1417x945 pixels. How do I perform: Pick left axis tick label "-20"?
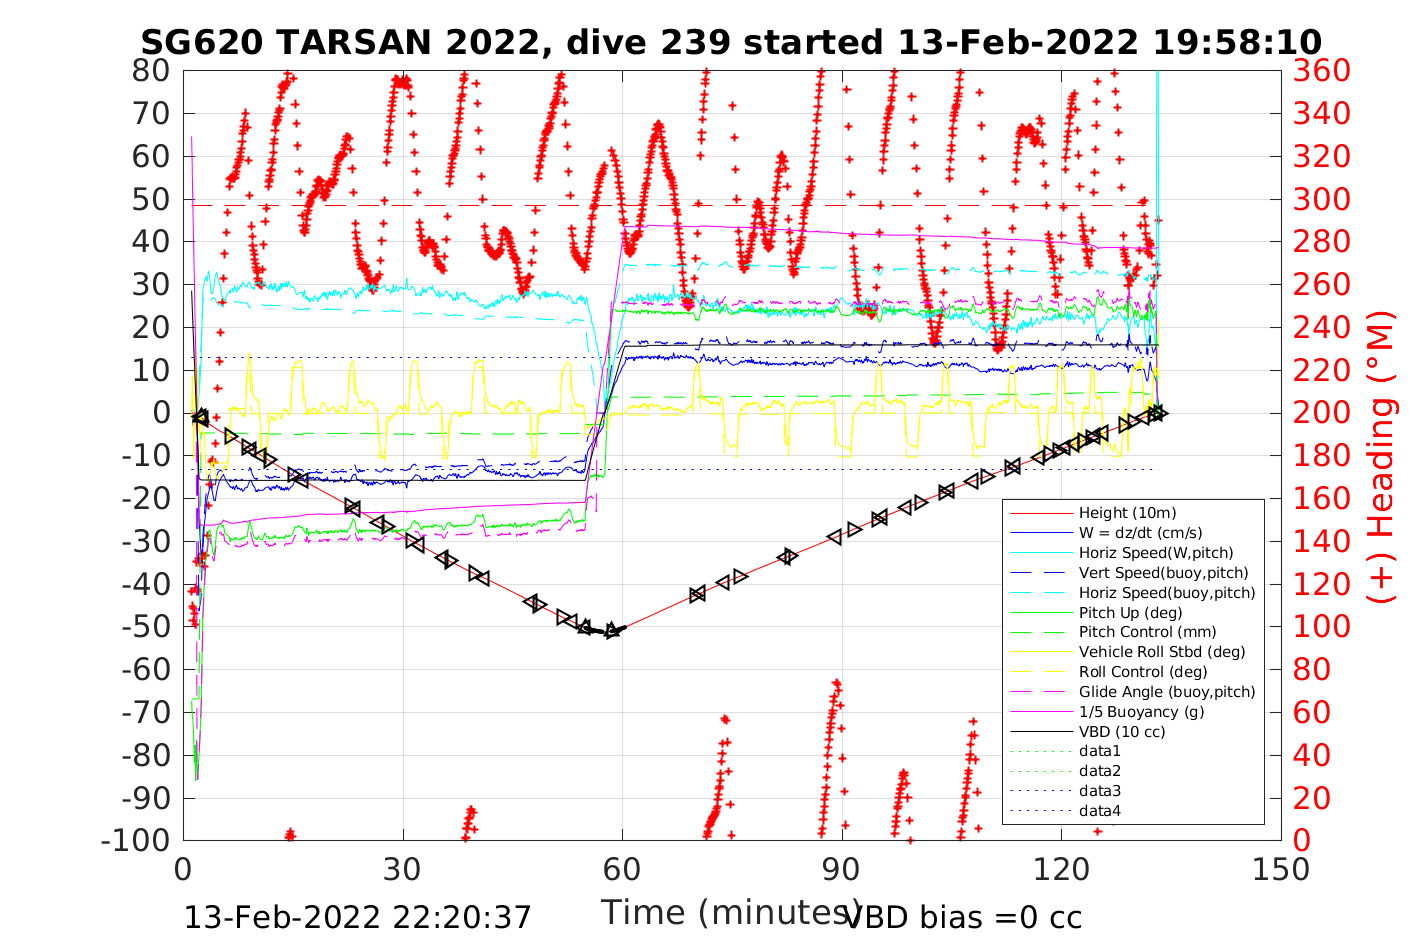click(146, 498)
